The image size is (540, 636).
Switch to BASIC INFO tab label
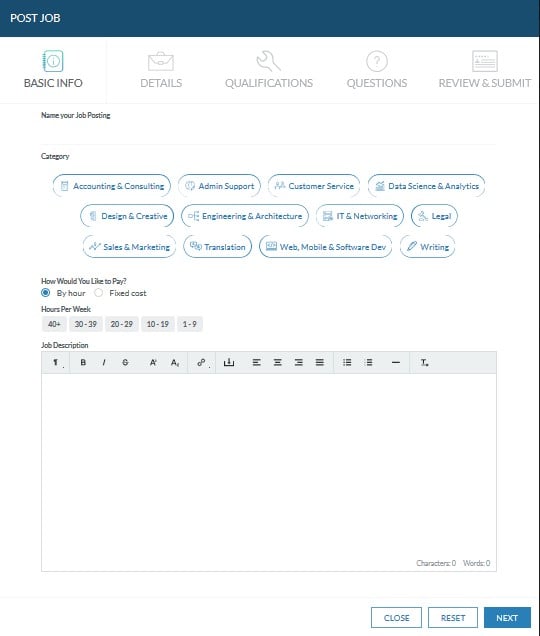(53, 83)
